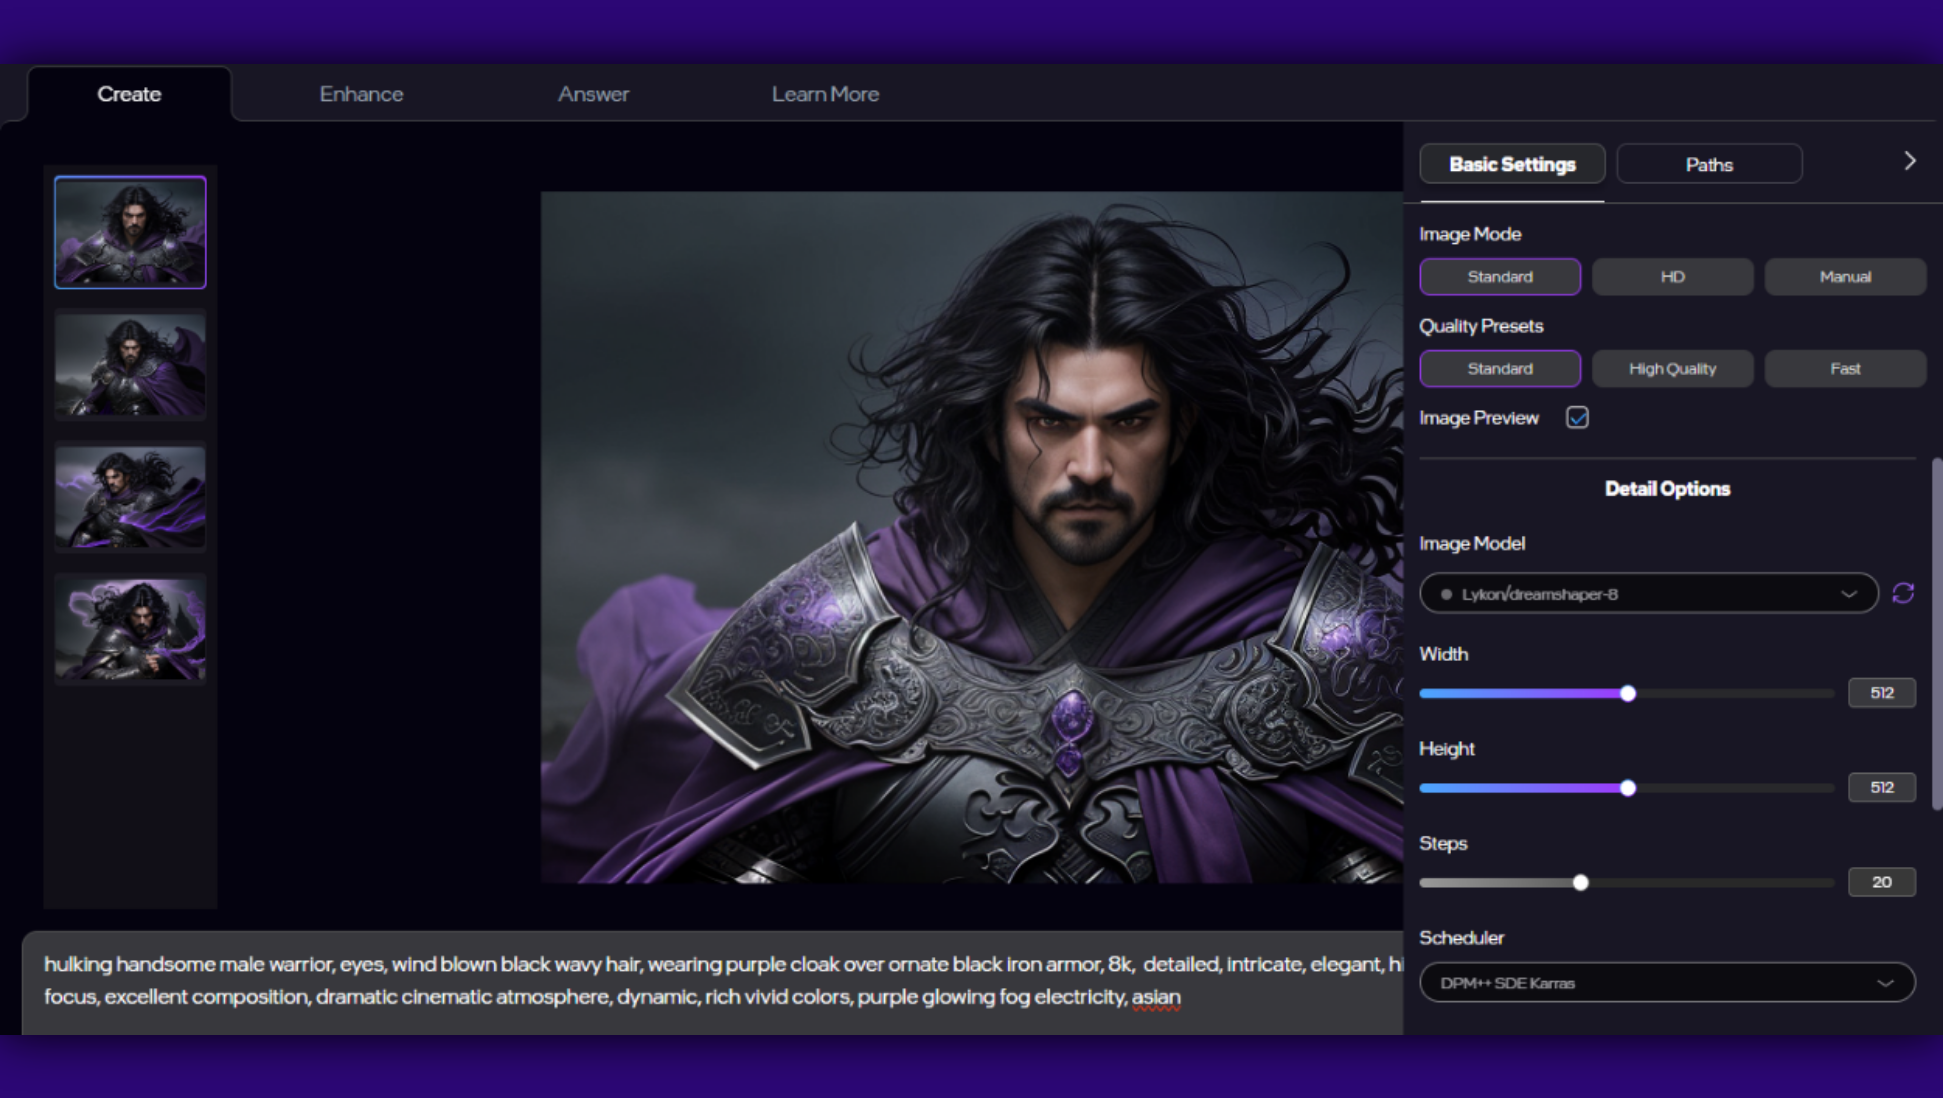Select the third thumbnail with purple lightning

pyautogui.click(x=130, y=497)
